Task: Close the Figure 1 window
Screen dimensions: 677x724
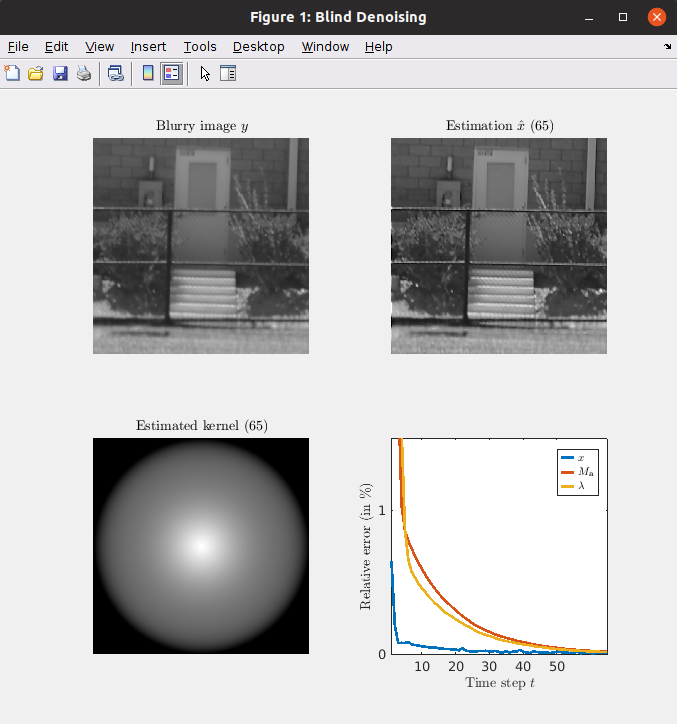Action: coord(657,17)
